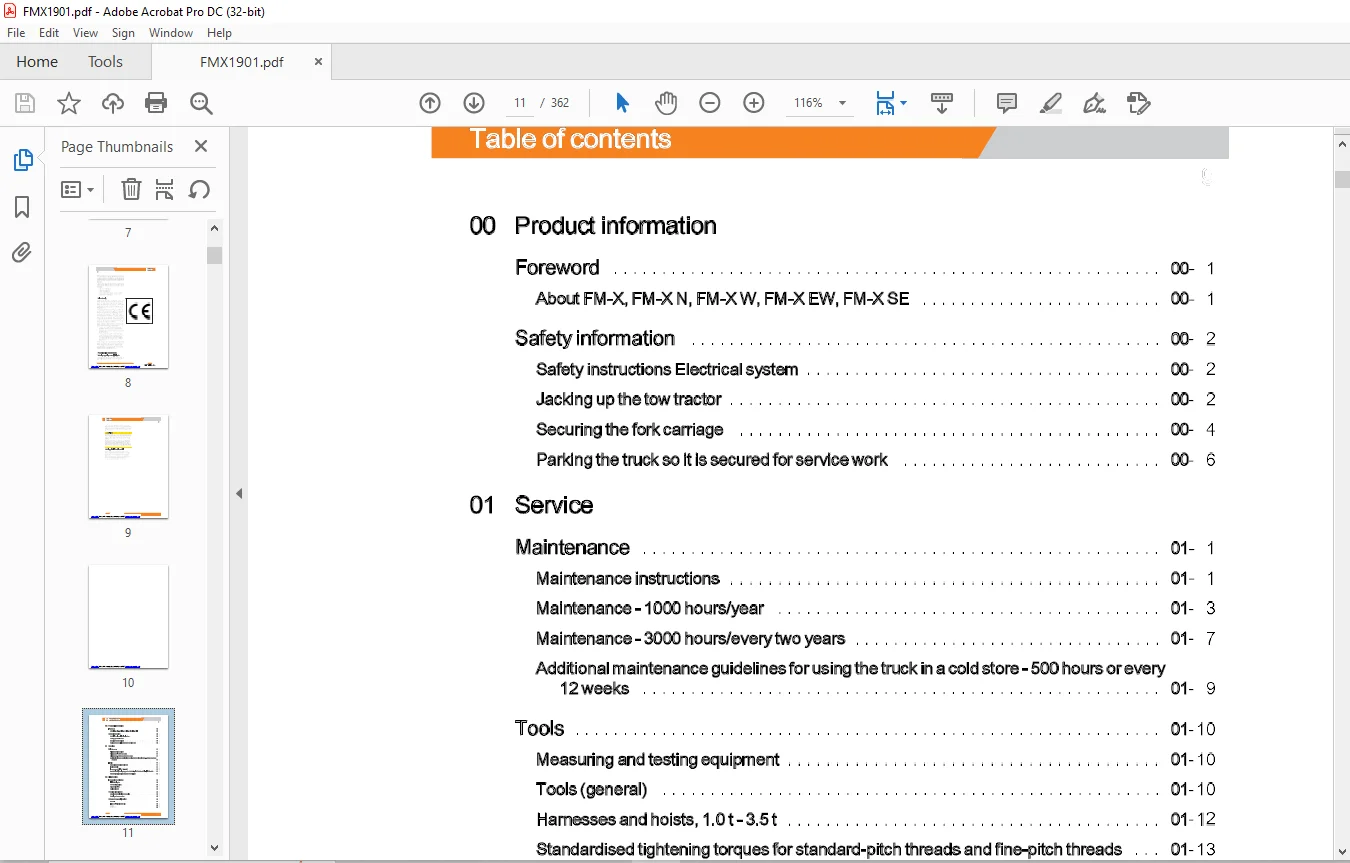
Task: Open the File menu
Action: 16,33
